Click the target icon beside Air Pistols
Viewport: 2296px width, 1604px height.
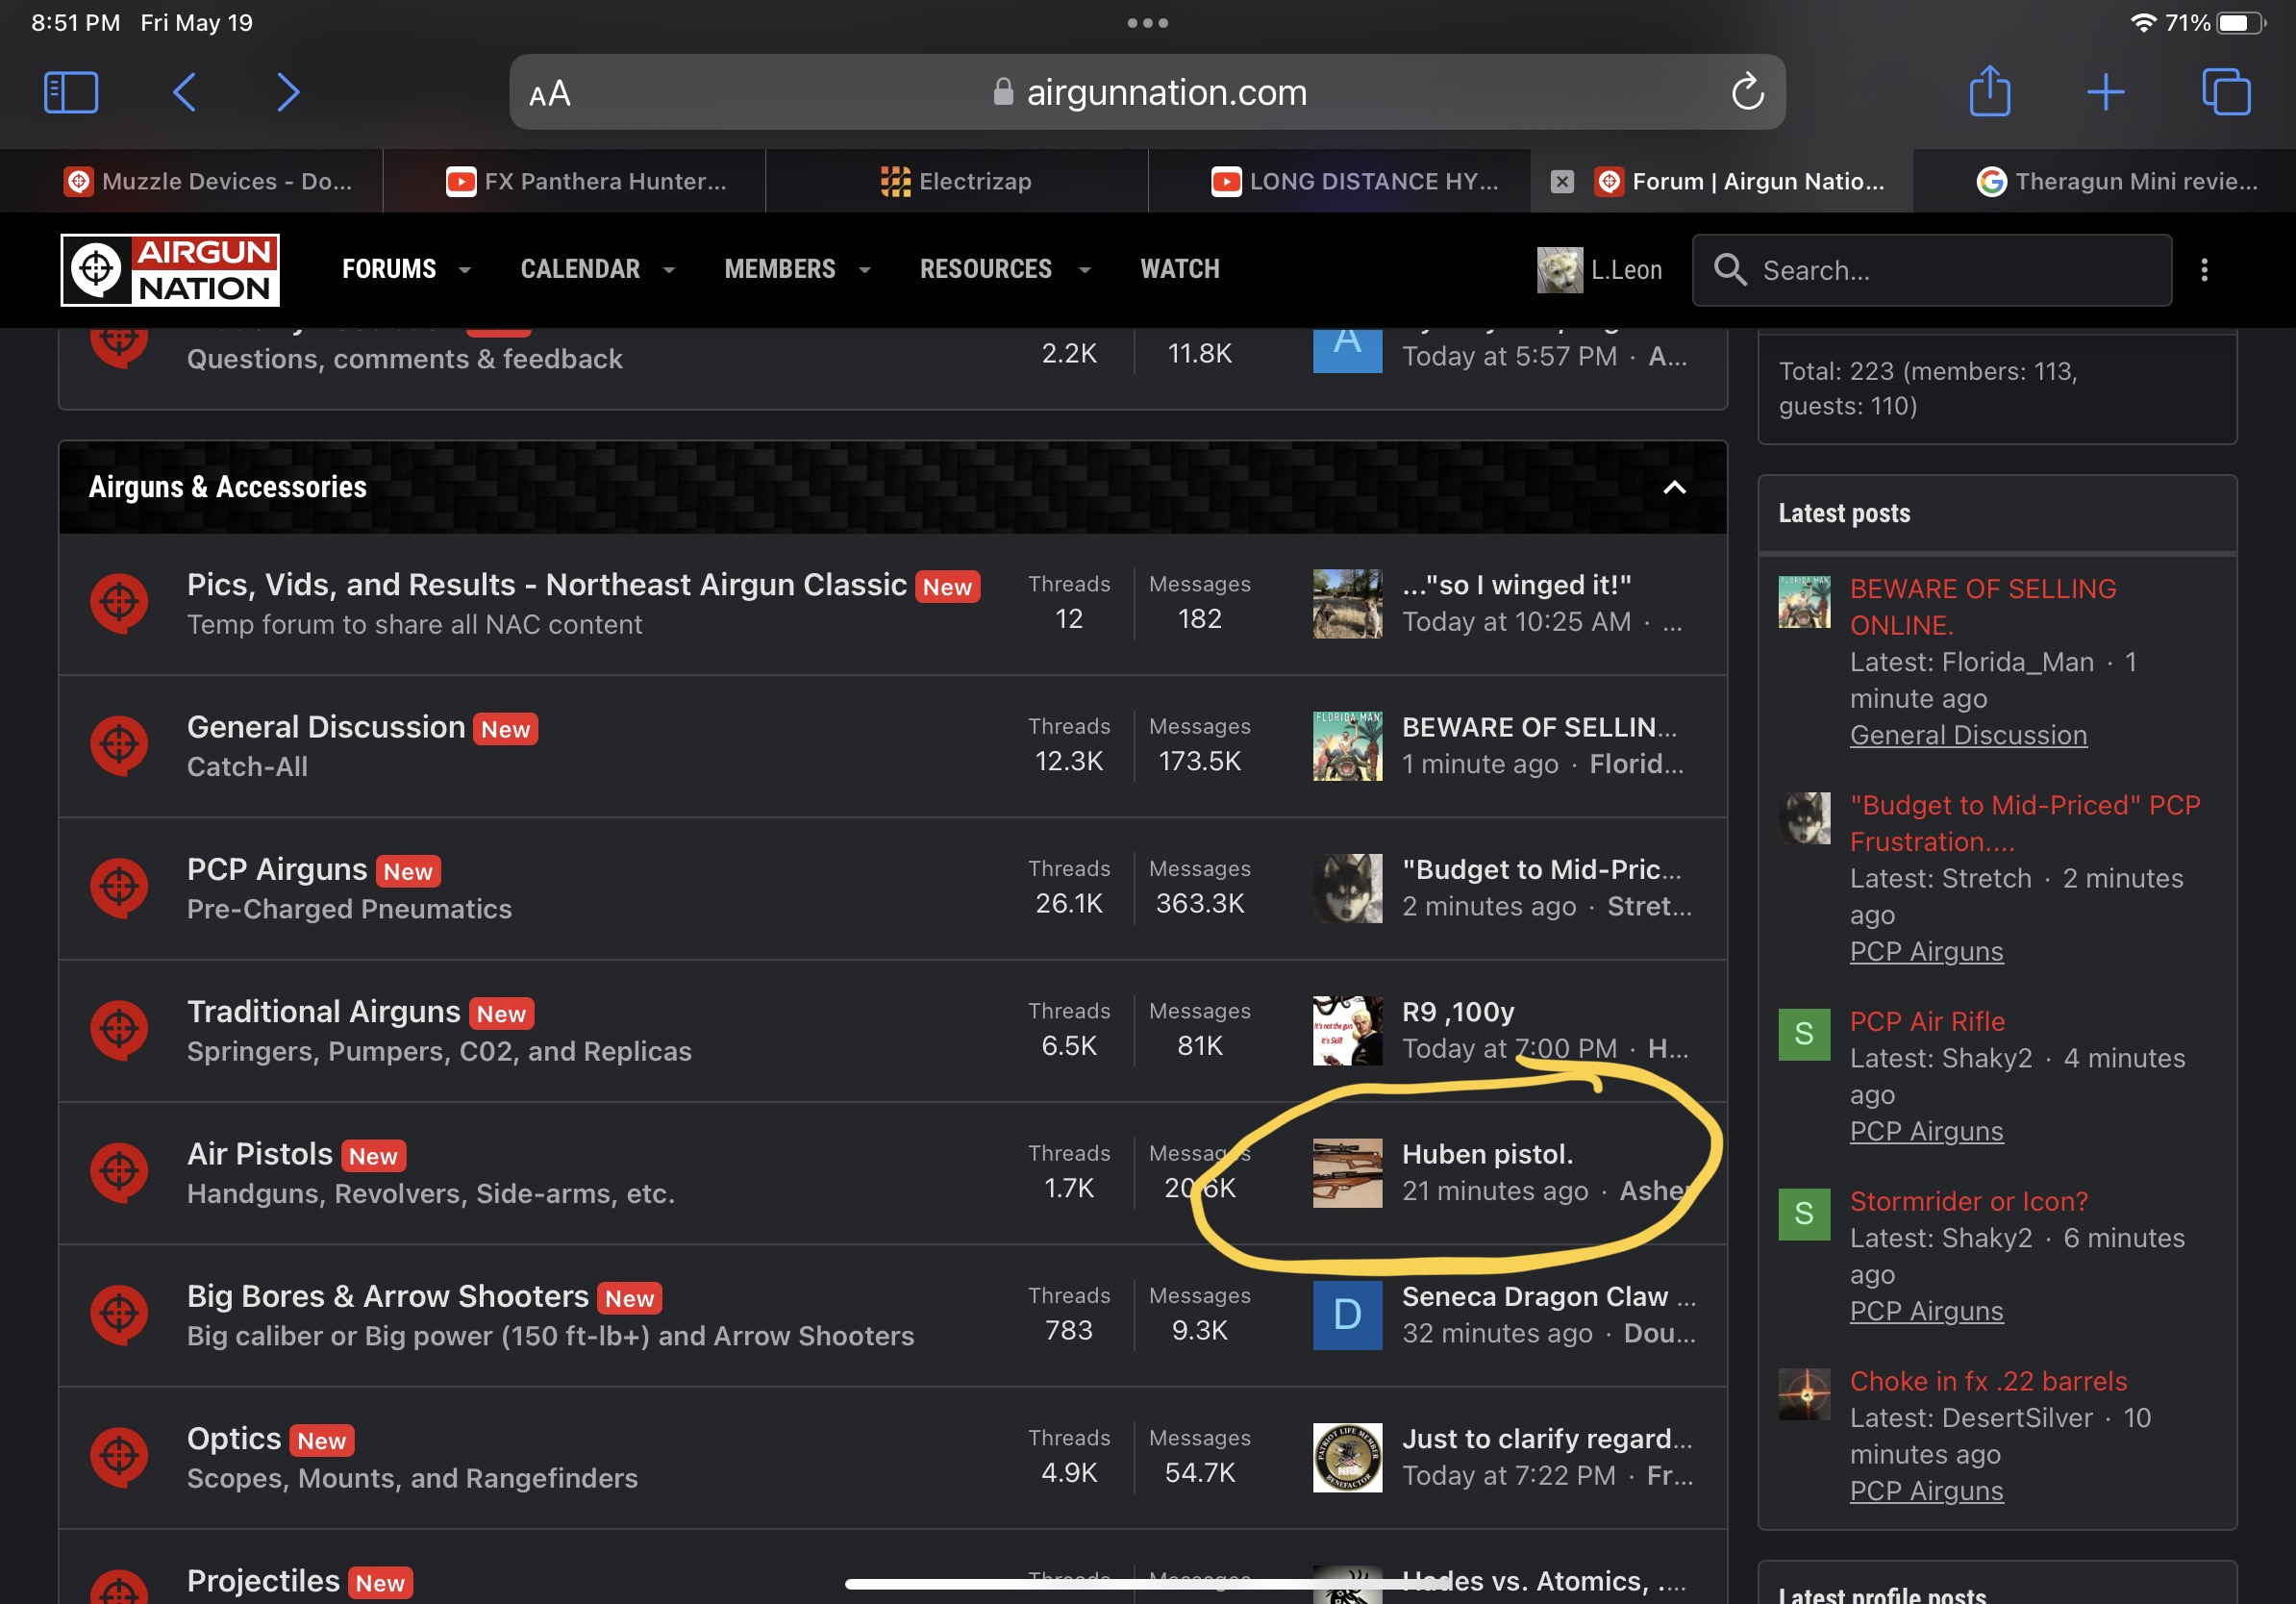119,1172
